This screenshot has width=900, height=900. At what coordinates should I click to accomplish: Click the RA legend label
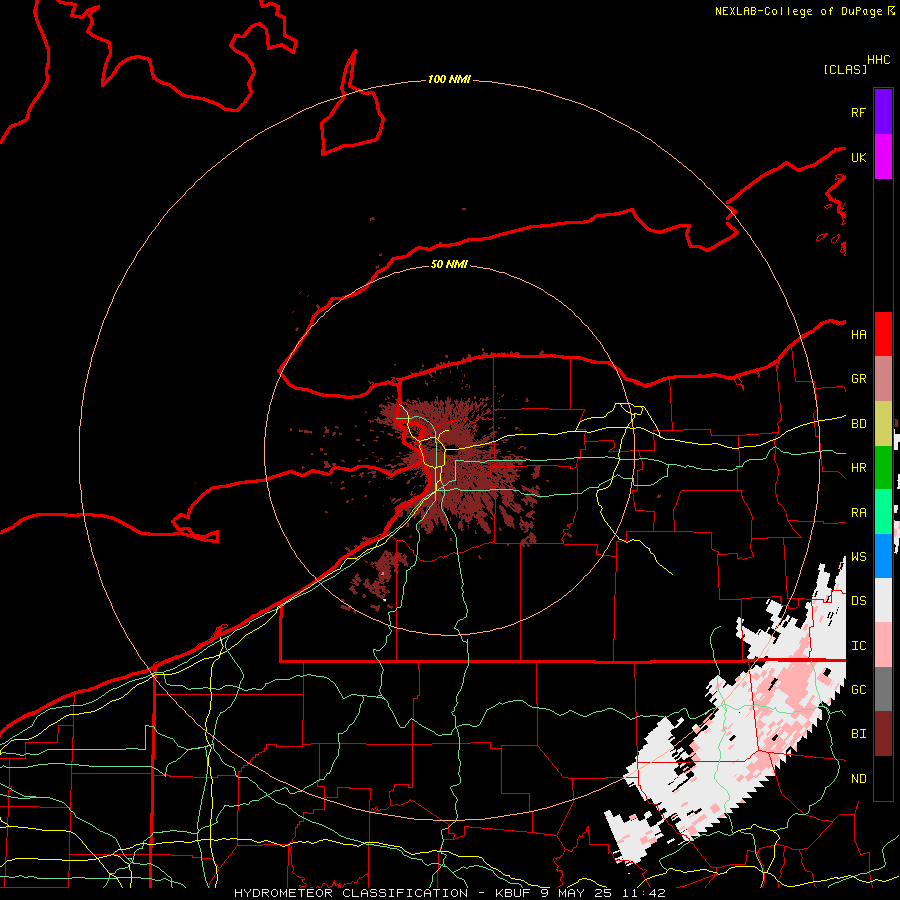click(858, 513)
